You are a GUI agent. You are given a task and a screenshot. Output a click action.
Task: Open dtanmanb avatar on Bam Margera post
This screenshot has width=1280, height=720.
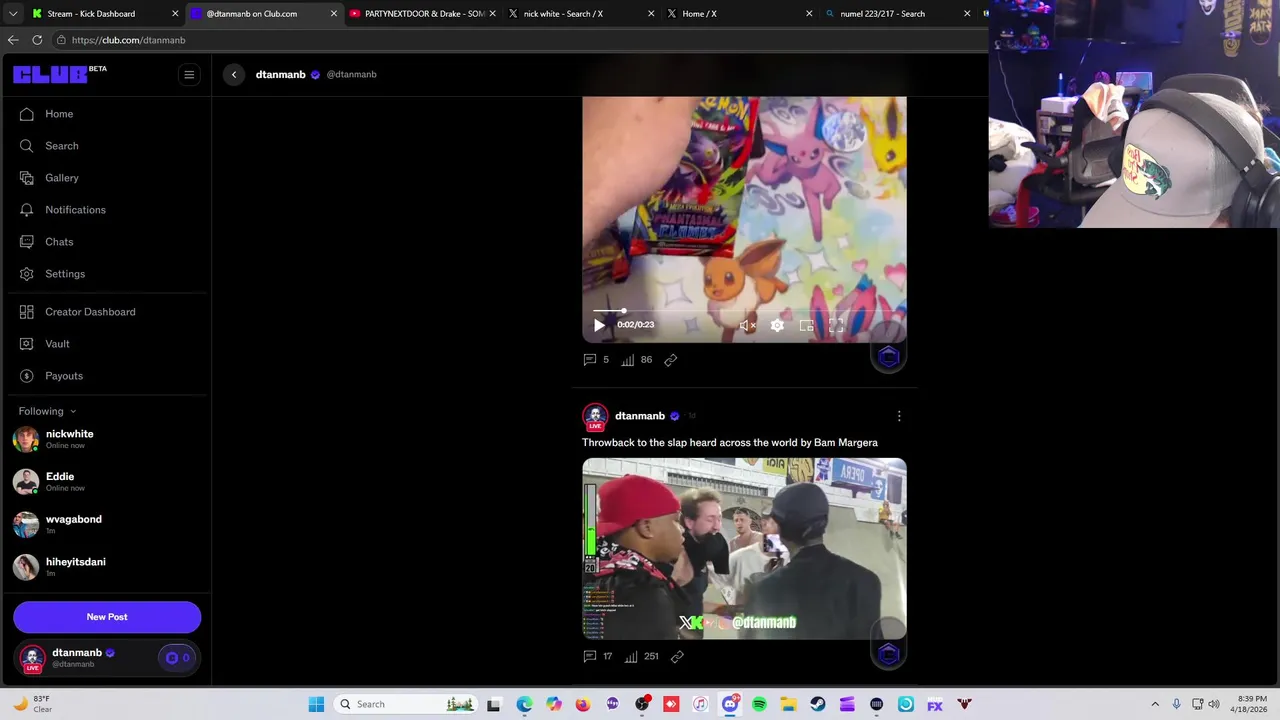pos(595,416)
